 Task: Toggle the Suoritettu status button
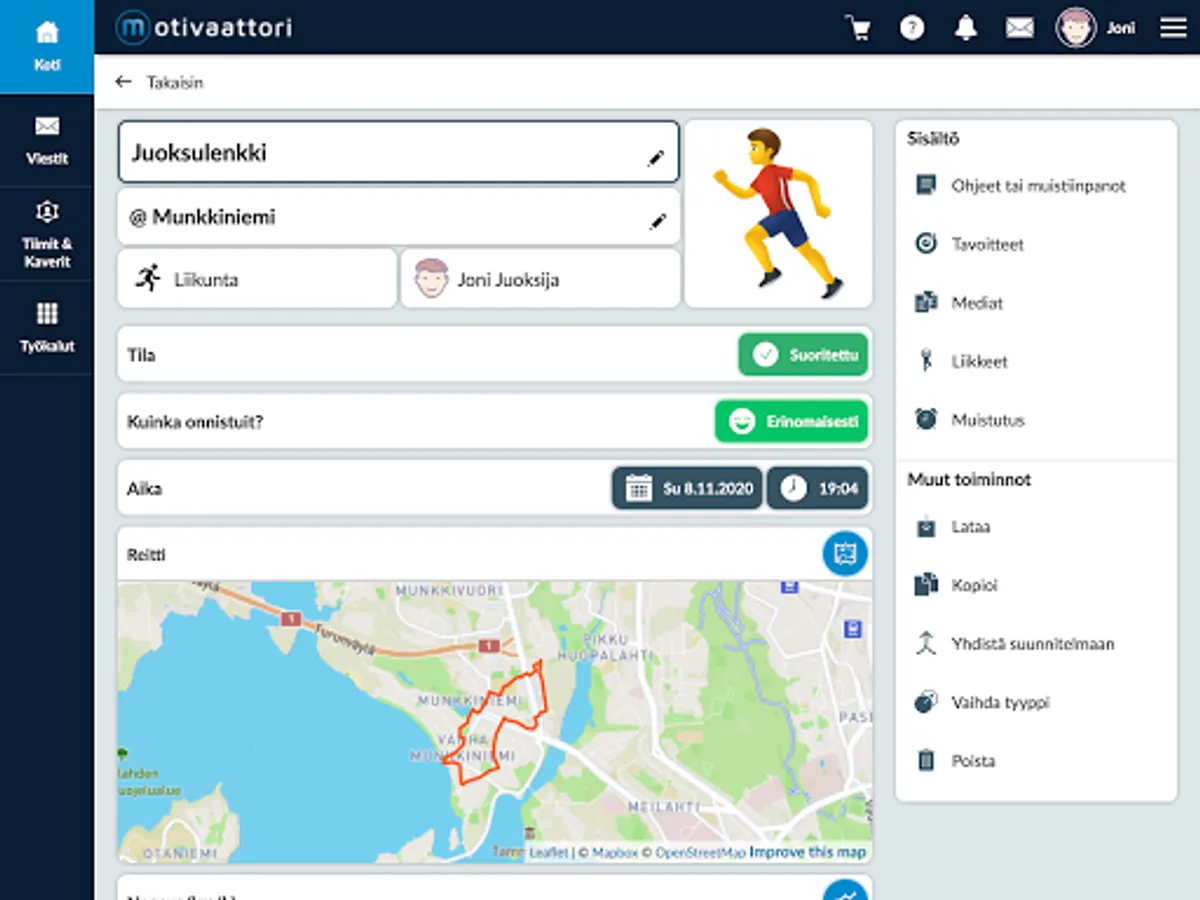(x=803, y=354)
